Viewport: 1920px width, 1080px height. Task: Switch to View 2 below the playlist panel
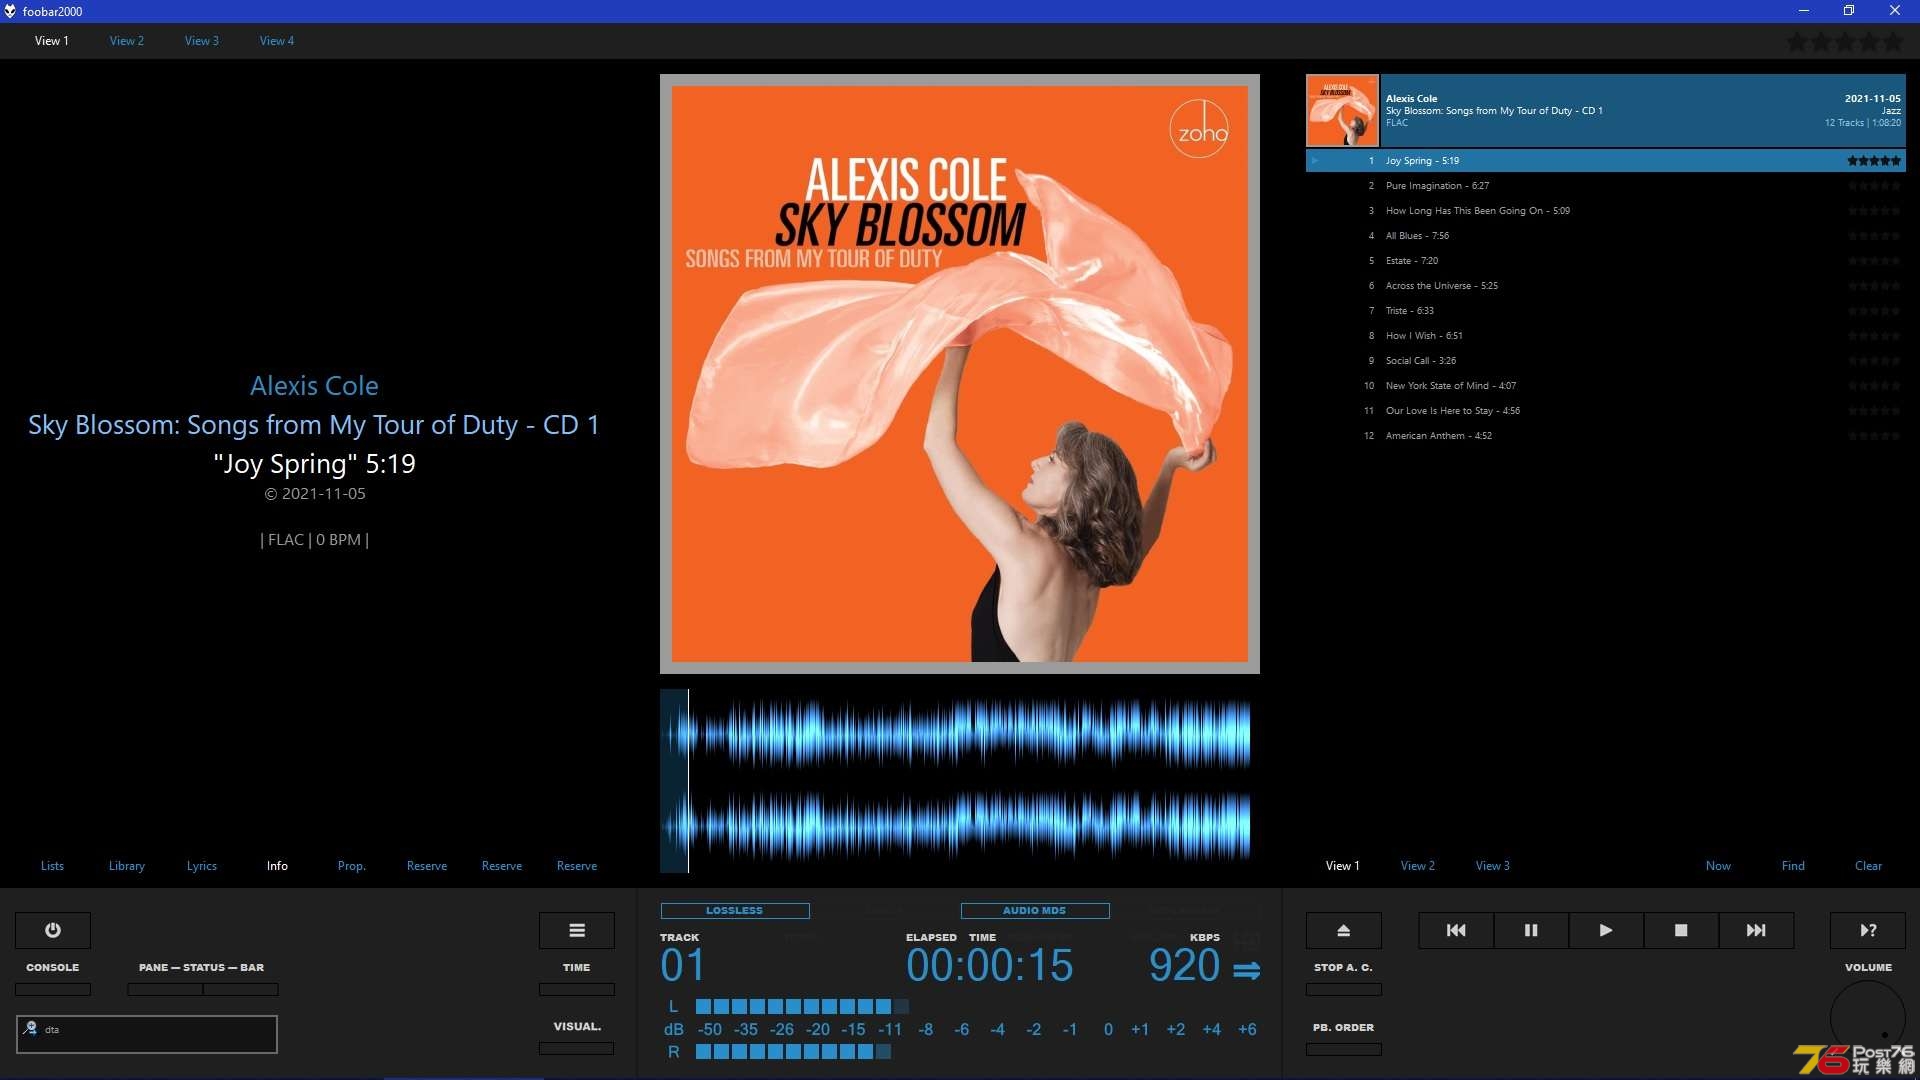coord(1418,866)
